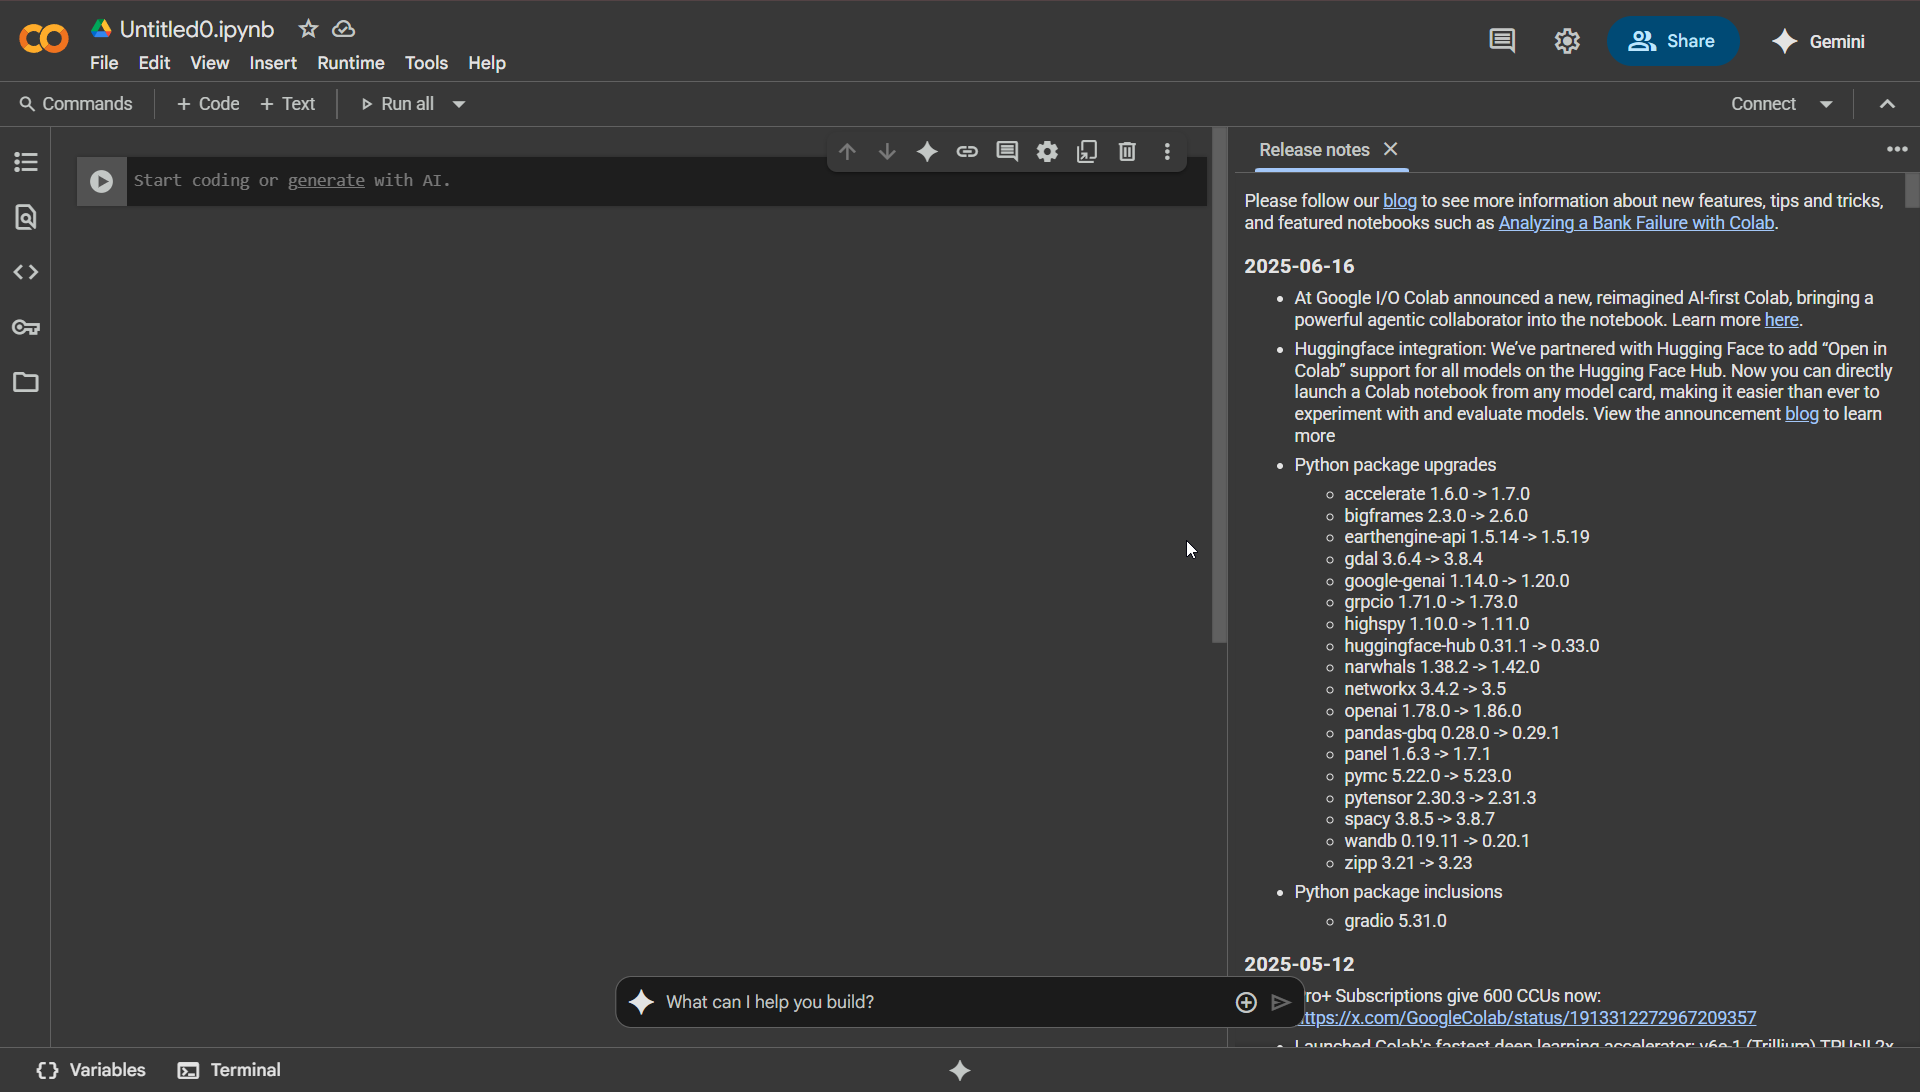
Task: Add a comment to the cell
Action: tap(1007, 151)
